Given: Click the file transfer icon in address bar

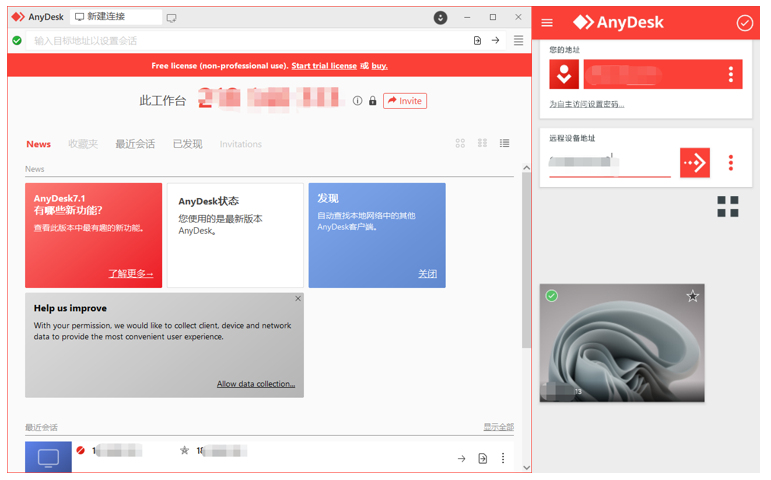Looking at the screenshot, I should tap(477, 40).
